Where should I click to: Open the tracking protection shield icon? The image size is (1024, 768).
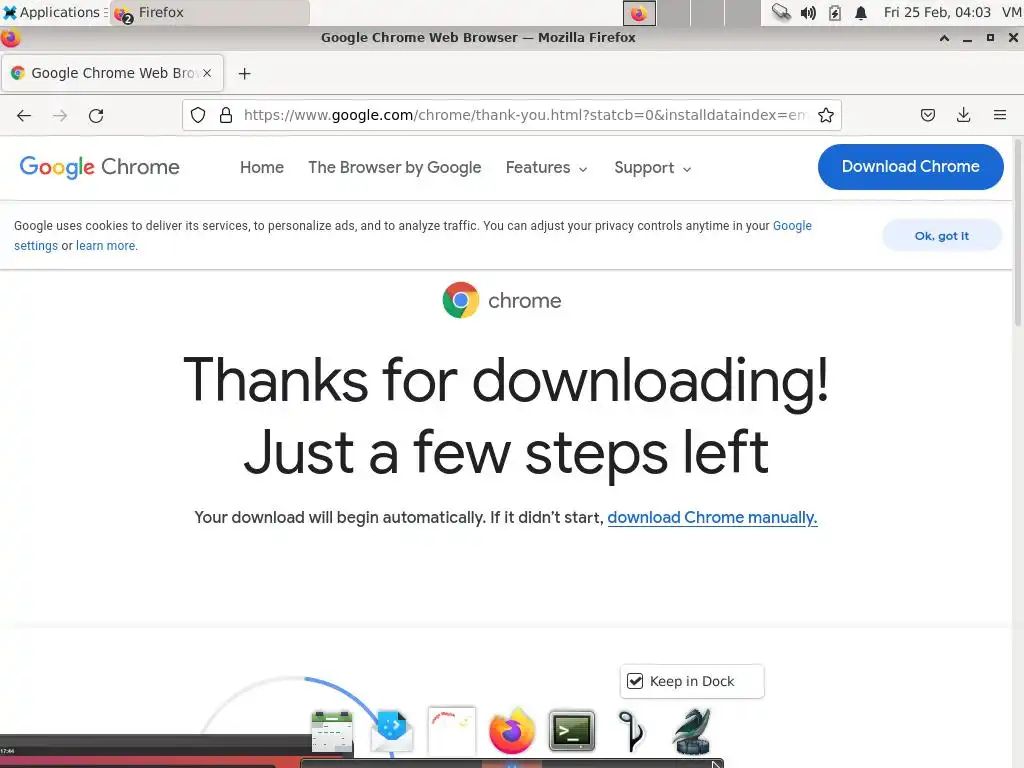(198, 116)
